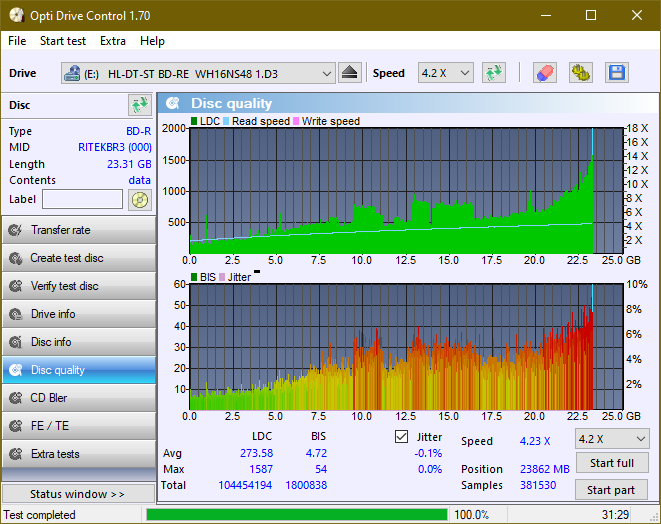Click the disc refresh icon in Disc panel

pyautogui.click(x=140, y=105)
